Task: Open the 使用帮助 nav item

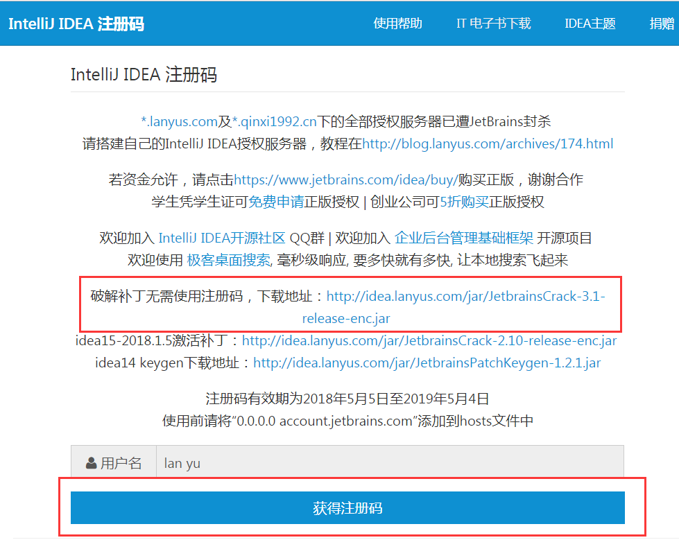Action: point(398,23)
